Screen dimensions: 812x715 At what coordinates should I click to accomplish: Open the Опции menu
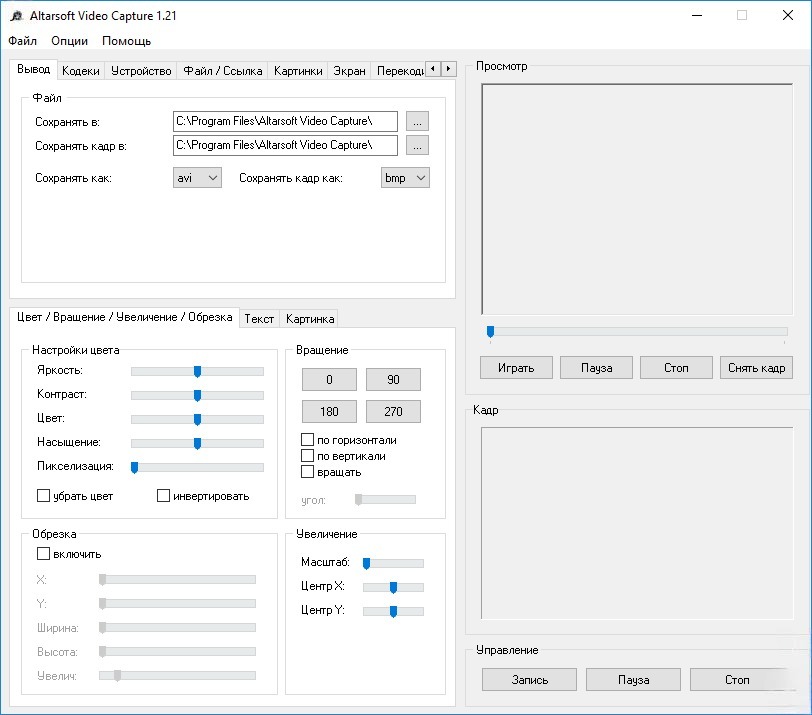pyautogui.click(x=69, y=41)
